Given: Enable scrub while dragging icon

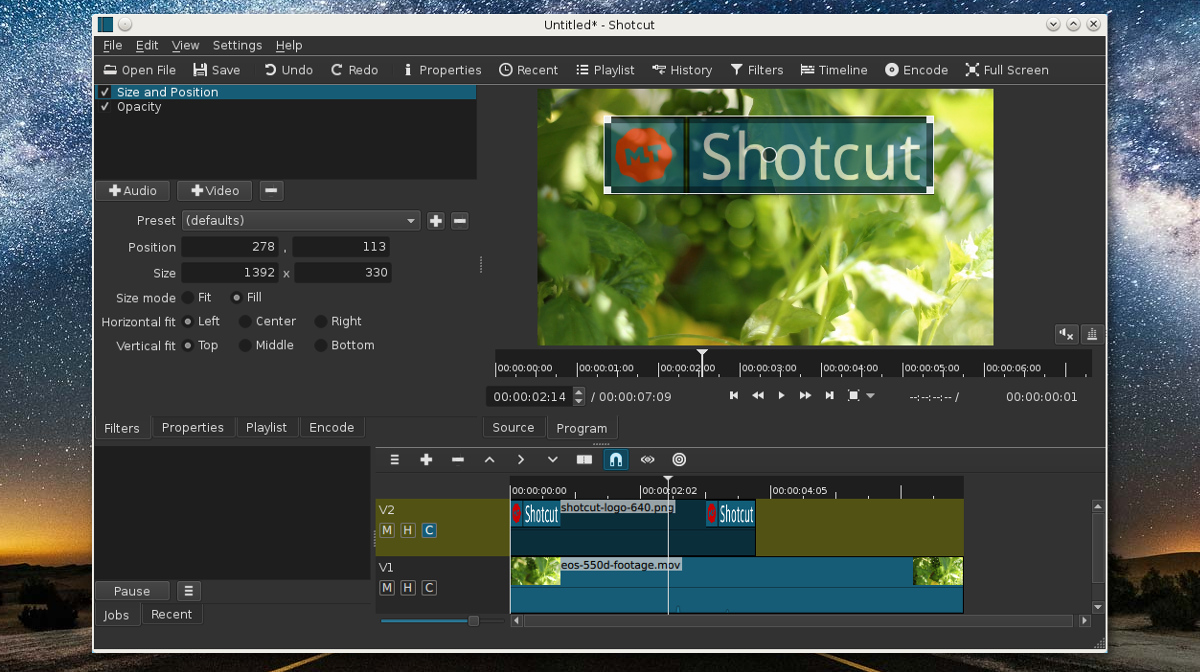Looking at the screenshot, I should click(647, 460).
